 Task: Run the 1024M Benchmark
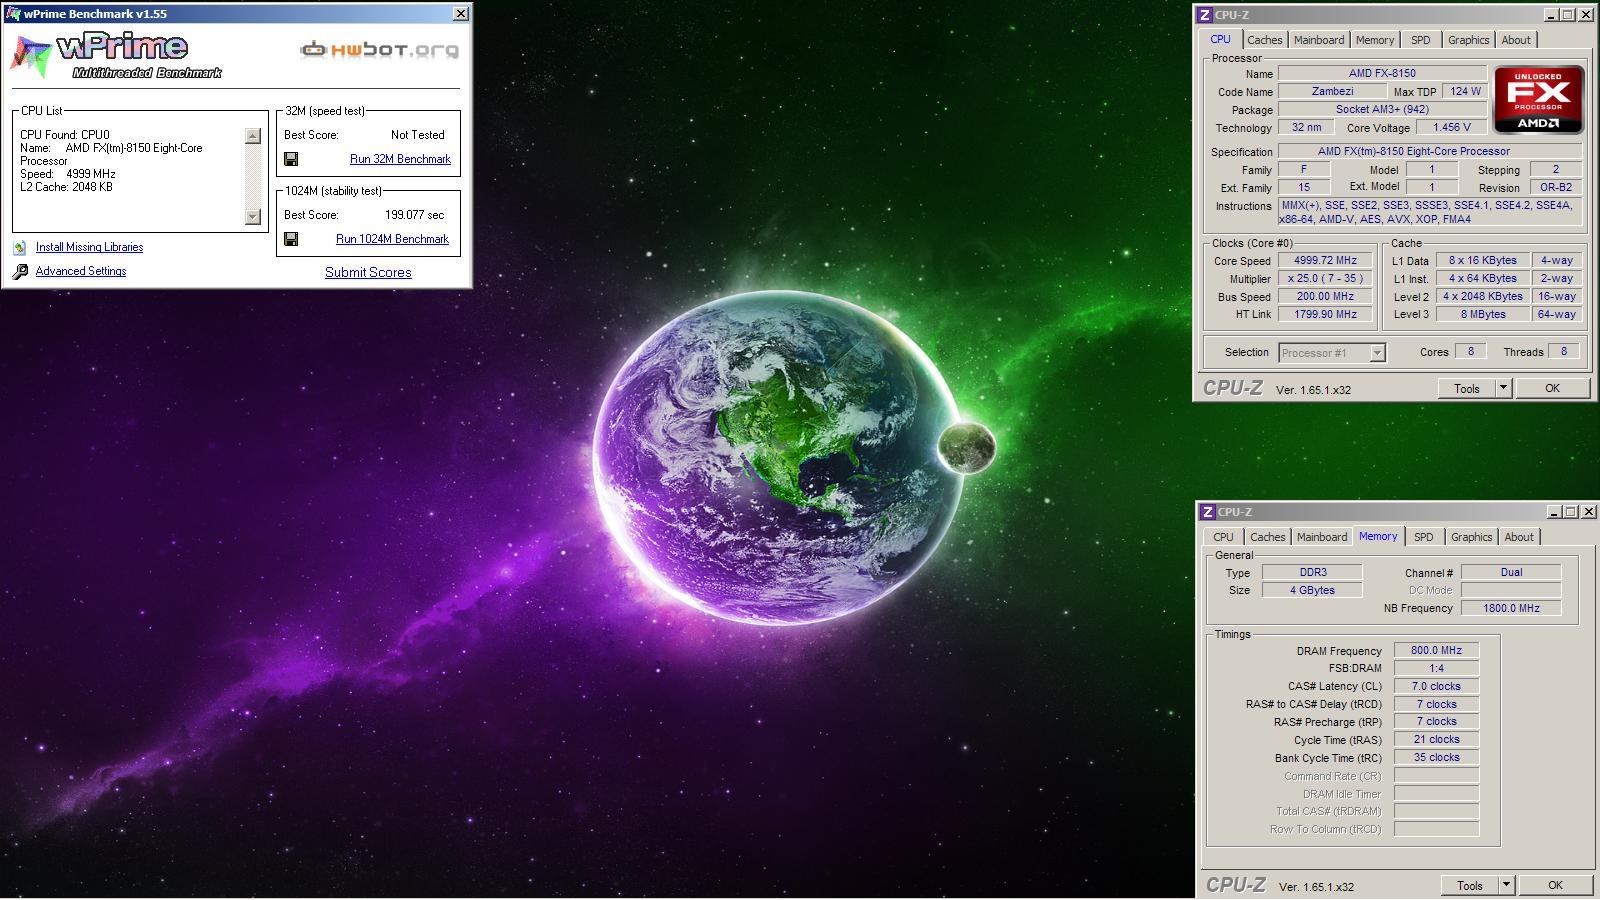coord(392,239)
